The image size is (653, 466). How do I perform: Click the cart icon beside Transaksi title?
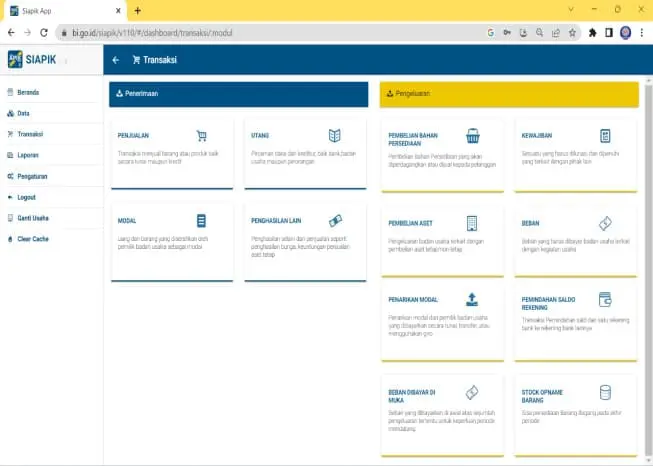pos(136,60)
